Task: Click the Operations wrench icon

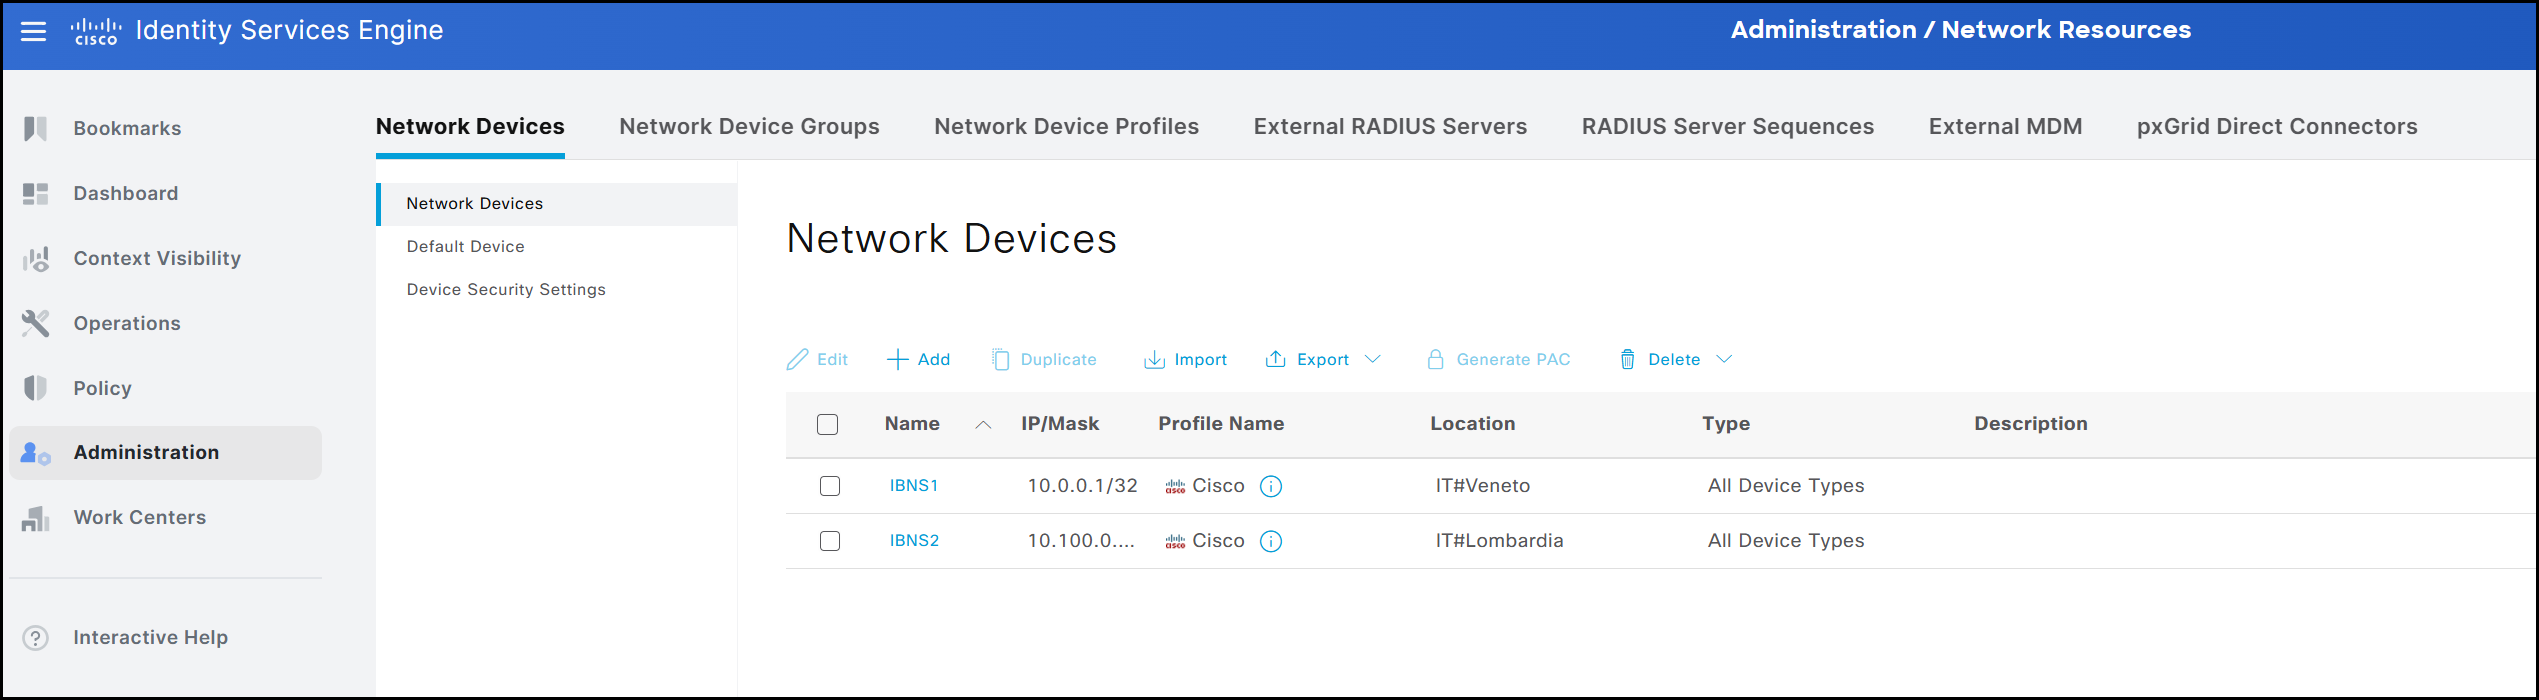Action: tap(36, 323)
